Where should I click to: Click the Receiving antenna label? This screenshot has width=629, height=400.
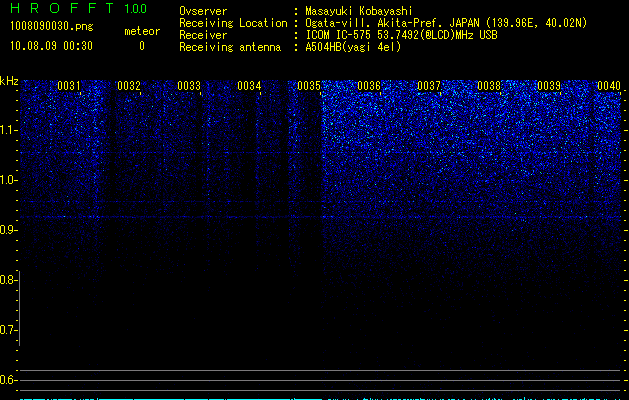coord(230,47)
